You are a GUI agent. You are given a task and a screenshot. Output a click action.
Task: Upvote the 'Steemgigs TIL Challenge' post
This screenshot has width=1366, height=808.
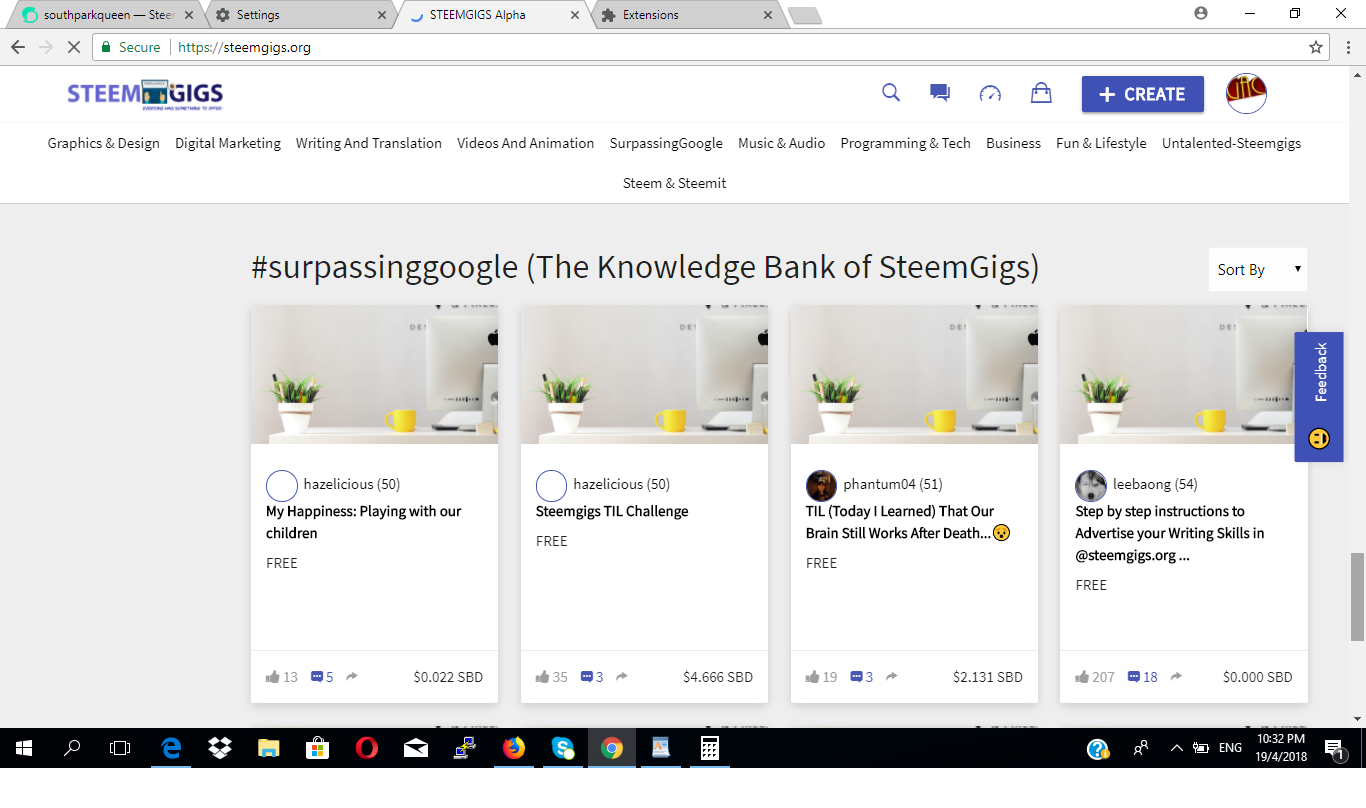[543, 677]
